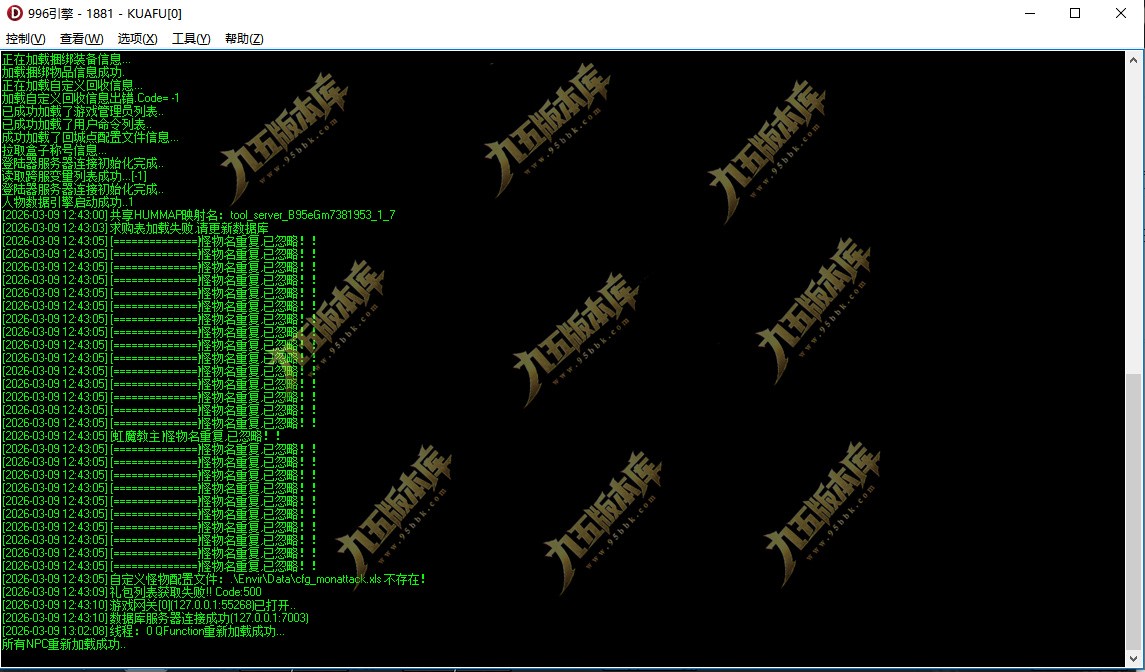The height and width of the screenshot is (672, 1145).
Task: Select the line 已成功加载了游戏管理员列表..
Action: pyautogui.click(x=83, y=111)
